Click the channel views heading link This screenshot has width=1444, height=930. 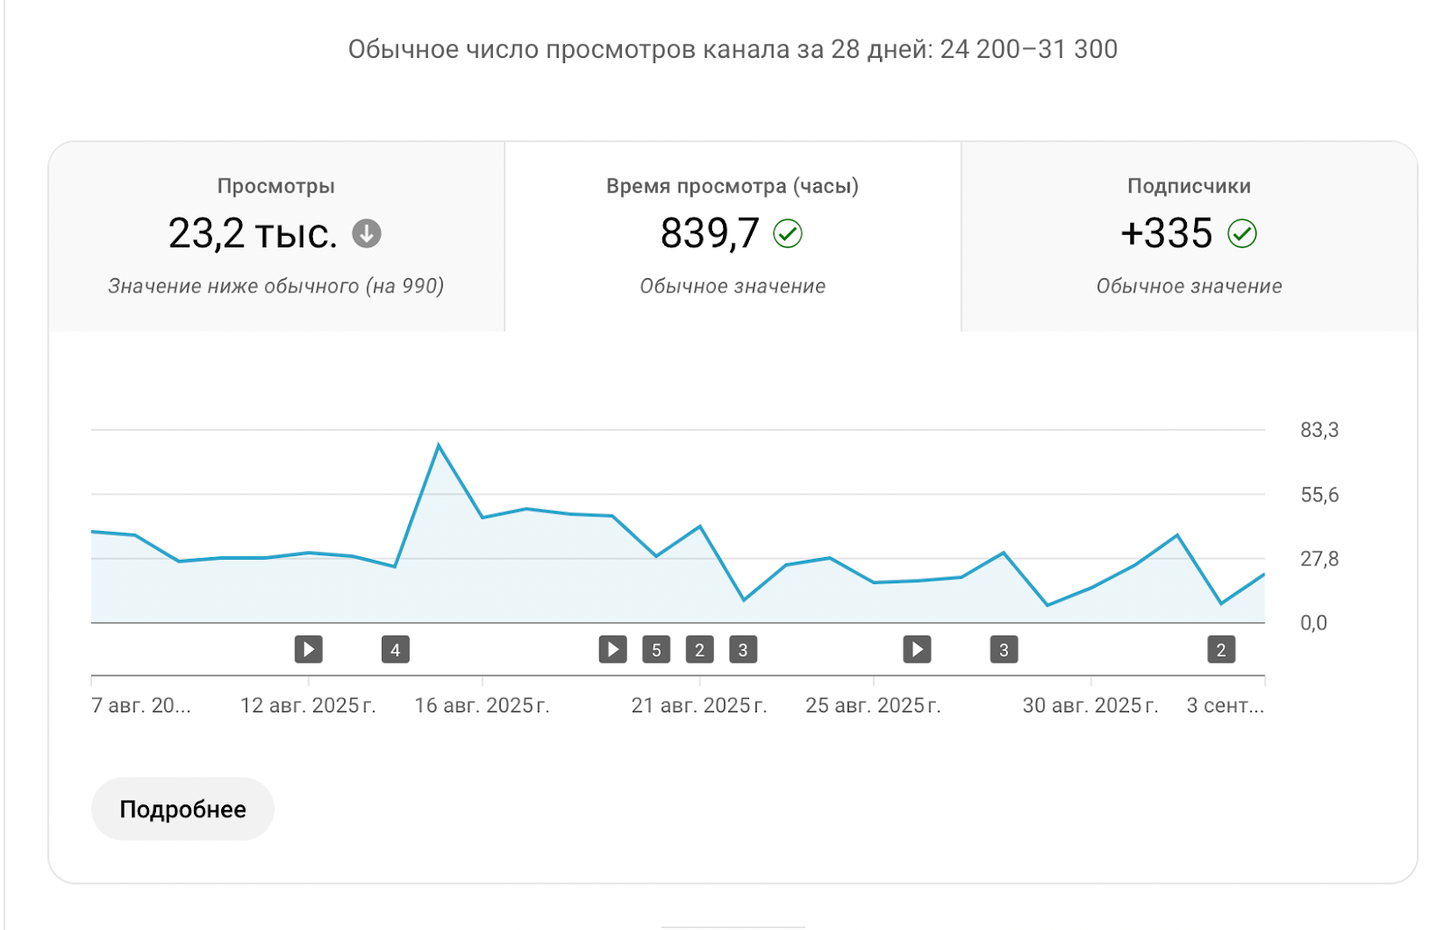tap(732, 49)
